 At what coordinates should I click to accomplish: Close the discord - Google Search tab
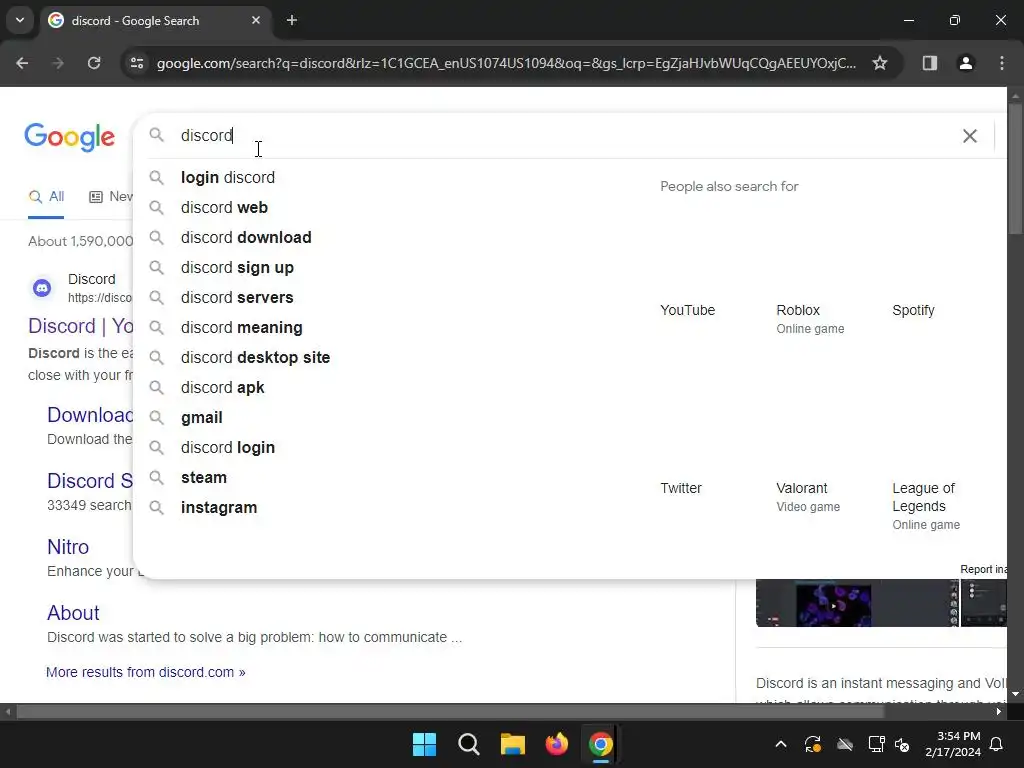pyautogui.click(x=256, y=20)
